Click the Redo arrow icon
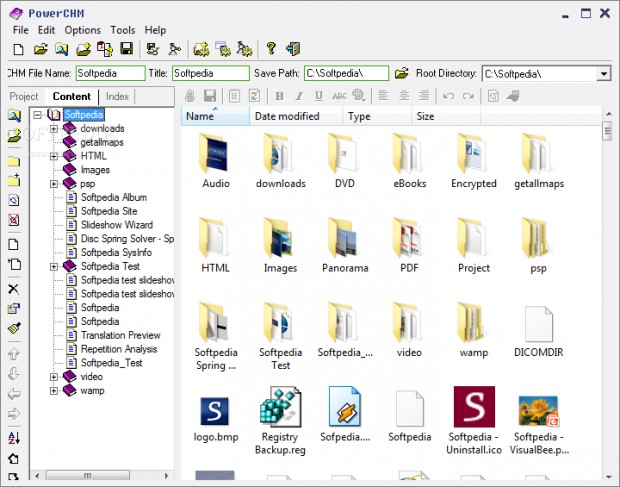Viewport: 620px width, 487px height. click(468, 96)
